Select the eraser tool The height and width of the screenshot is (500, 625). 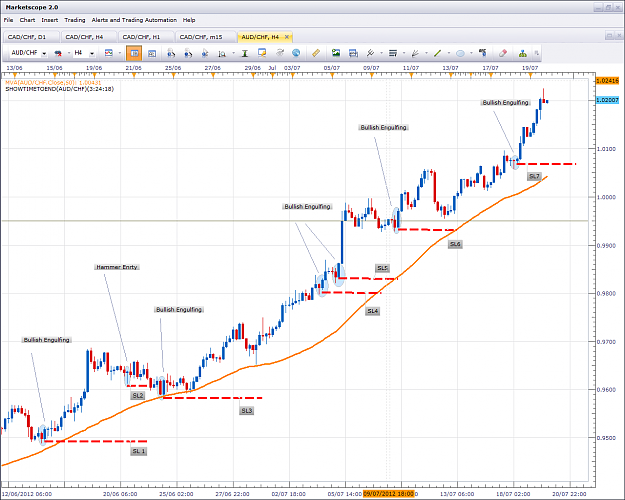click(503, 53)
